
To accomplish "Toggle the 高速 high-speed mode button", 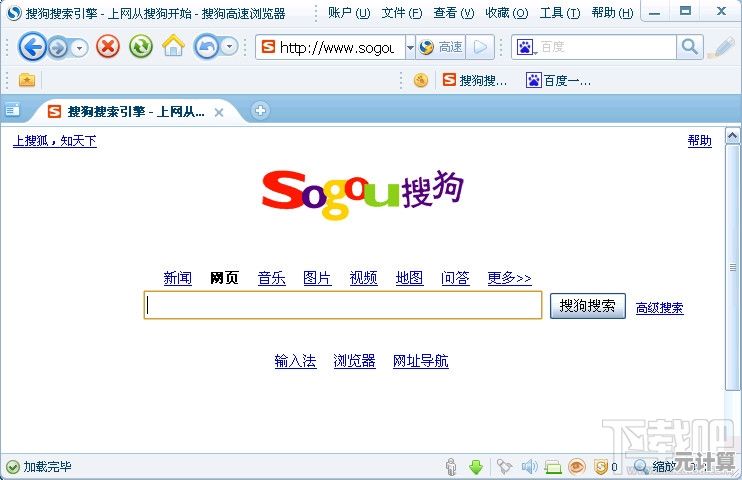I will pyautogui.click(x=441, y=47).
